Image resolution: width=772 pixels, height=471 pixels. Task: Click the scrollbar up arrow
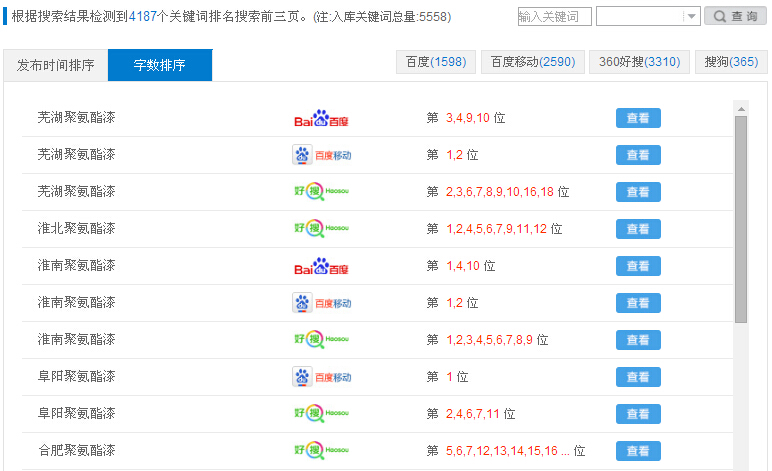[x=741, y=108]
